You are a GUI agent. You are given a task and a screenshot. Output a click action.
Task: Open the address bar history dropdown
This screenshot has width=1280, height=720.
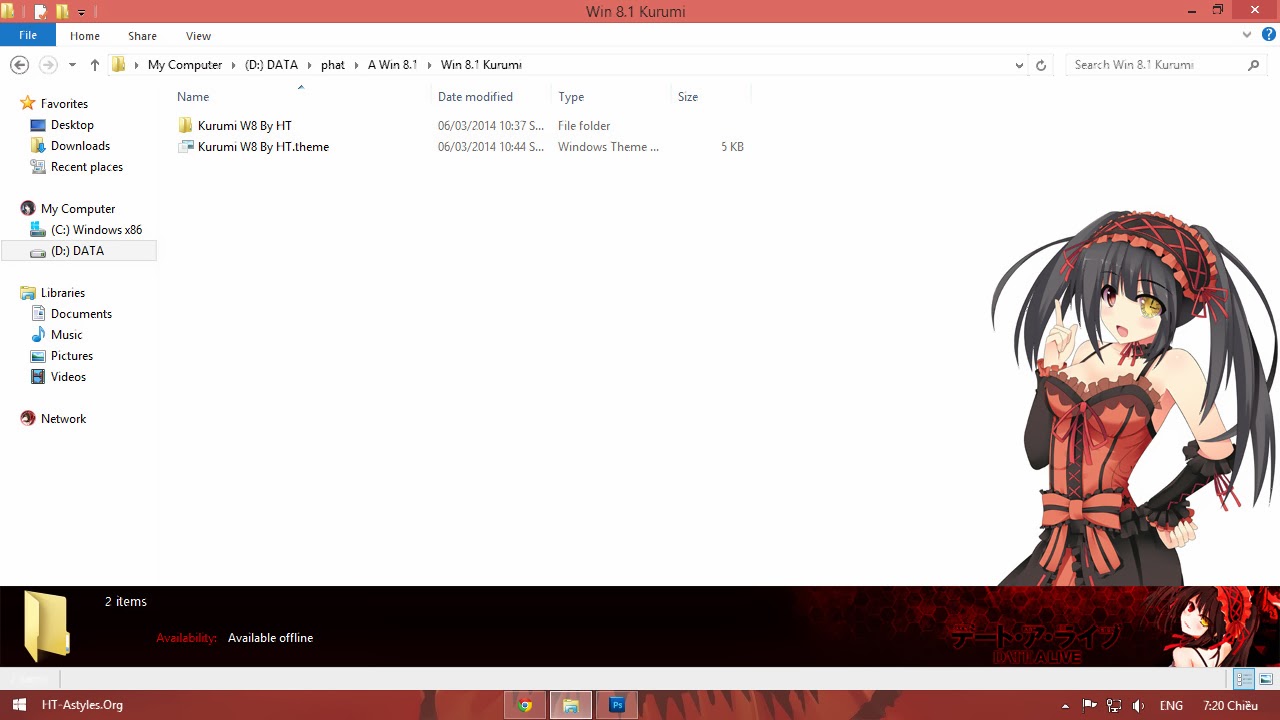[1019, 65]
